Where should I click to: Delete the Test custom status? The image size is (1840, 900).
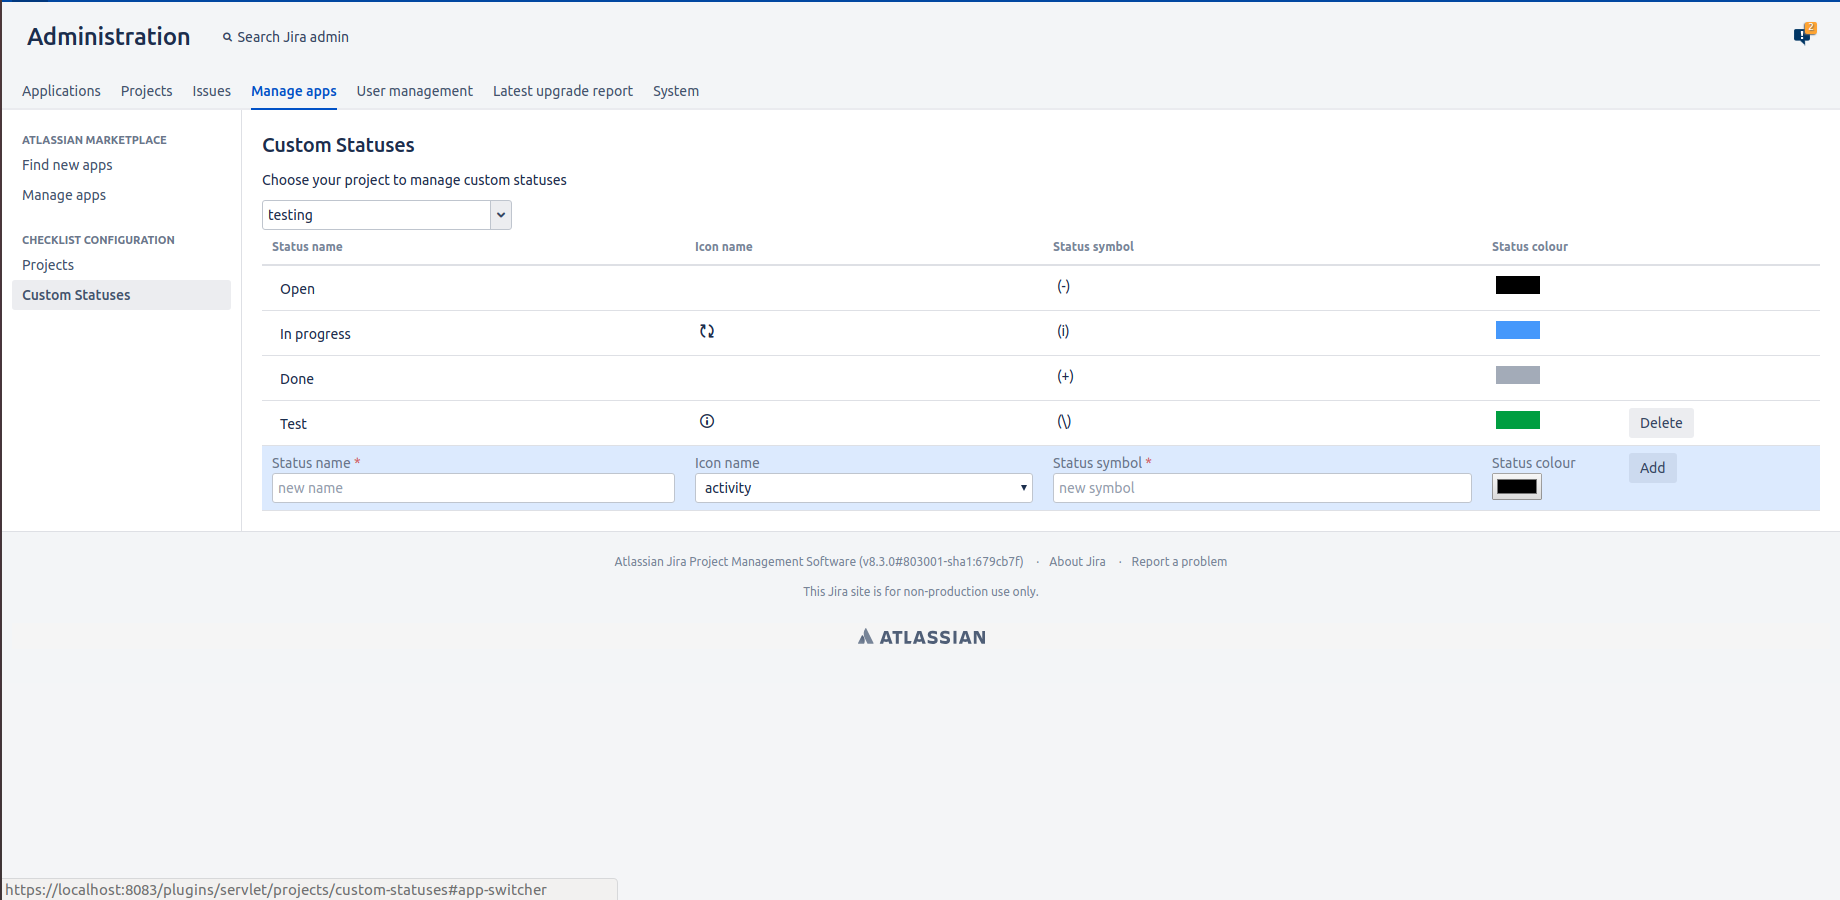[x=1660, y=423]
